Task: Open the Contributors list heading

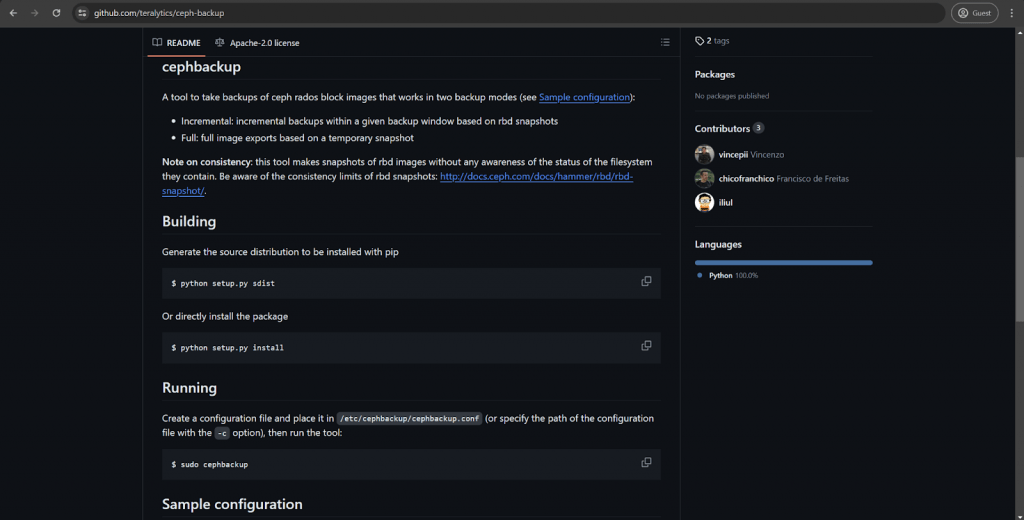Action: click(x=722, y=129)
